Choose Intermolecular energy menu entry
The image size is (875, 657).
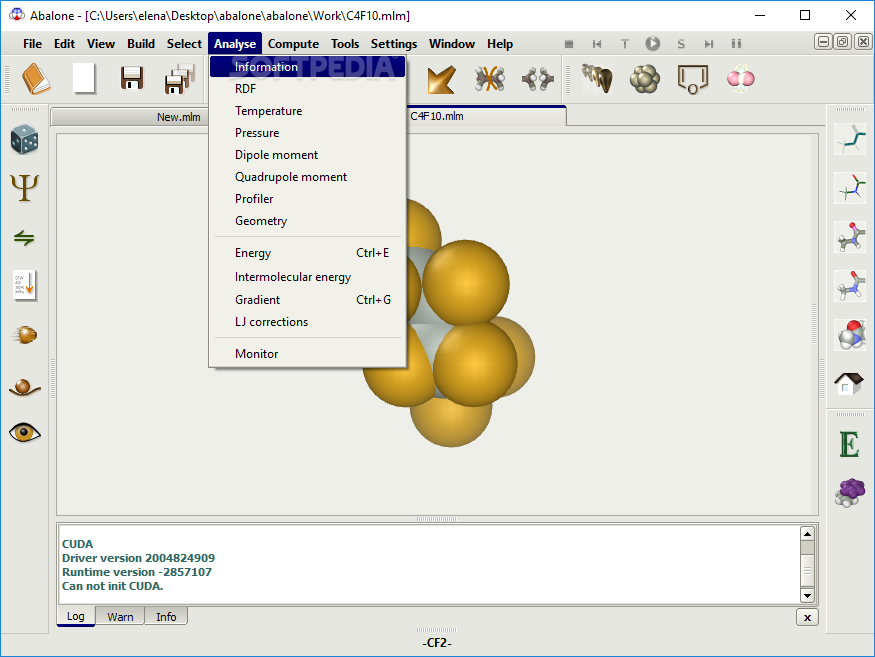pyautogui.click(x=307, y=277)
